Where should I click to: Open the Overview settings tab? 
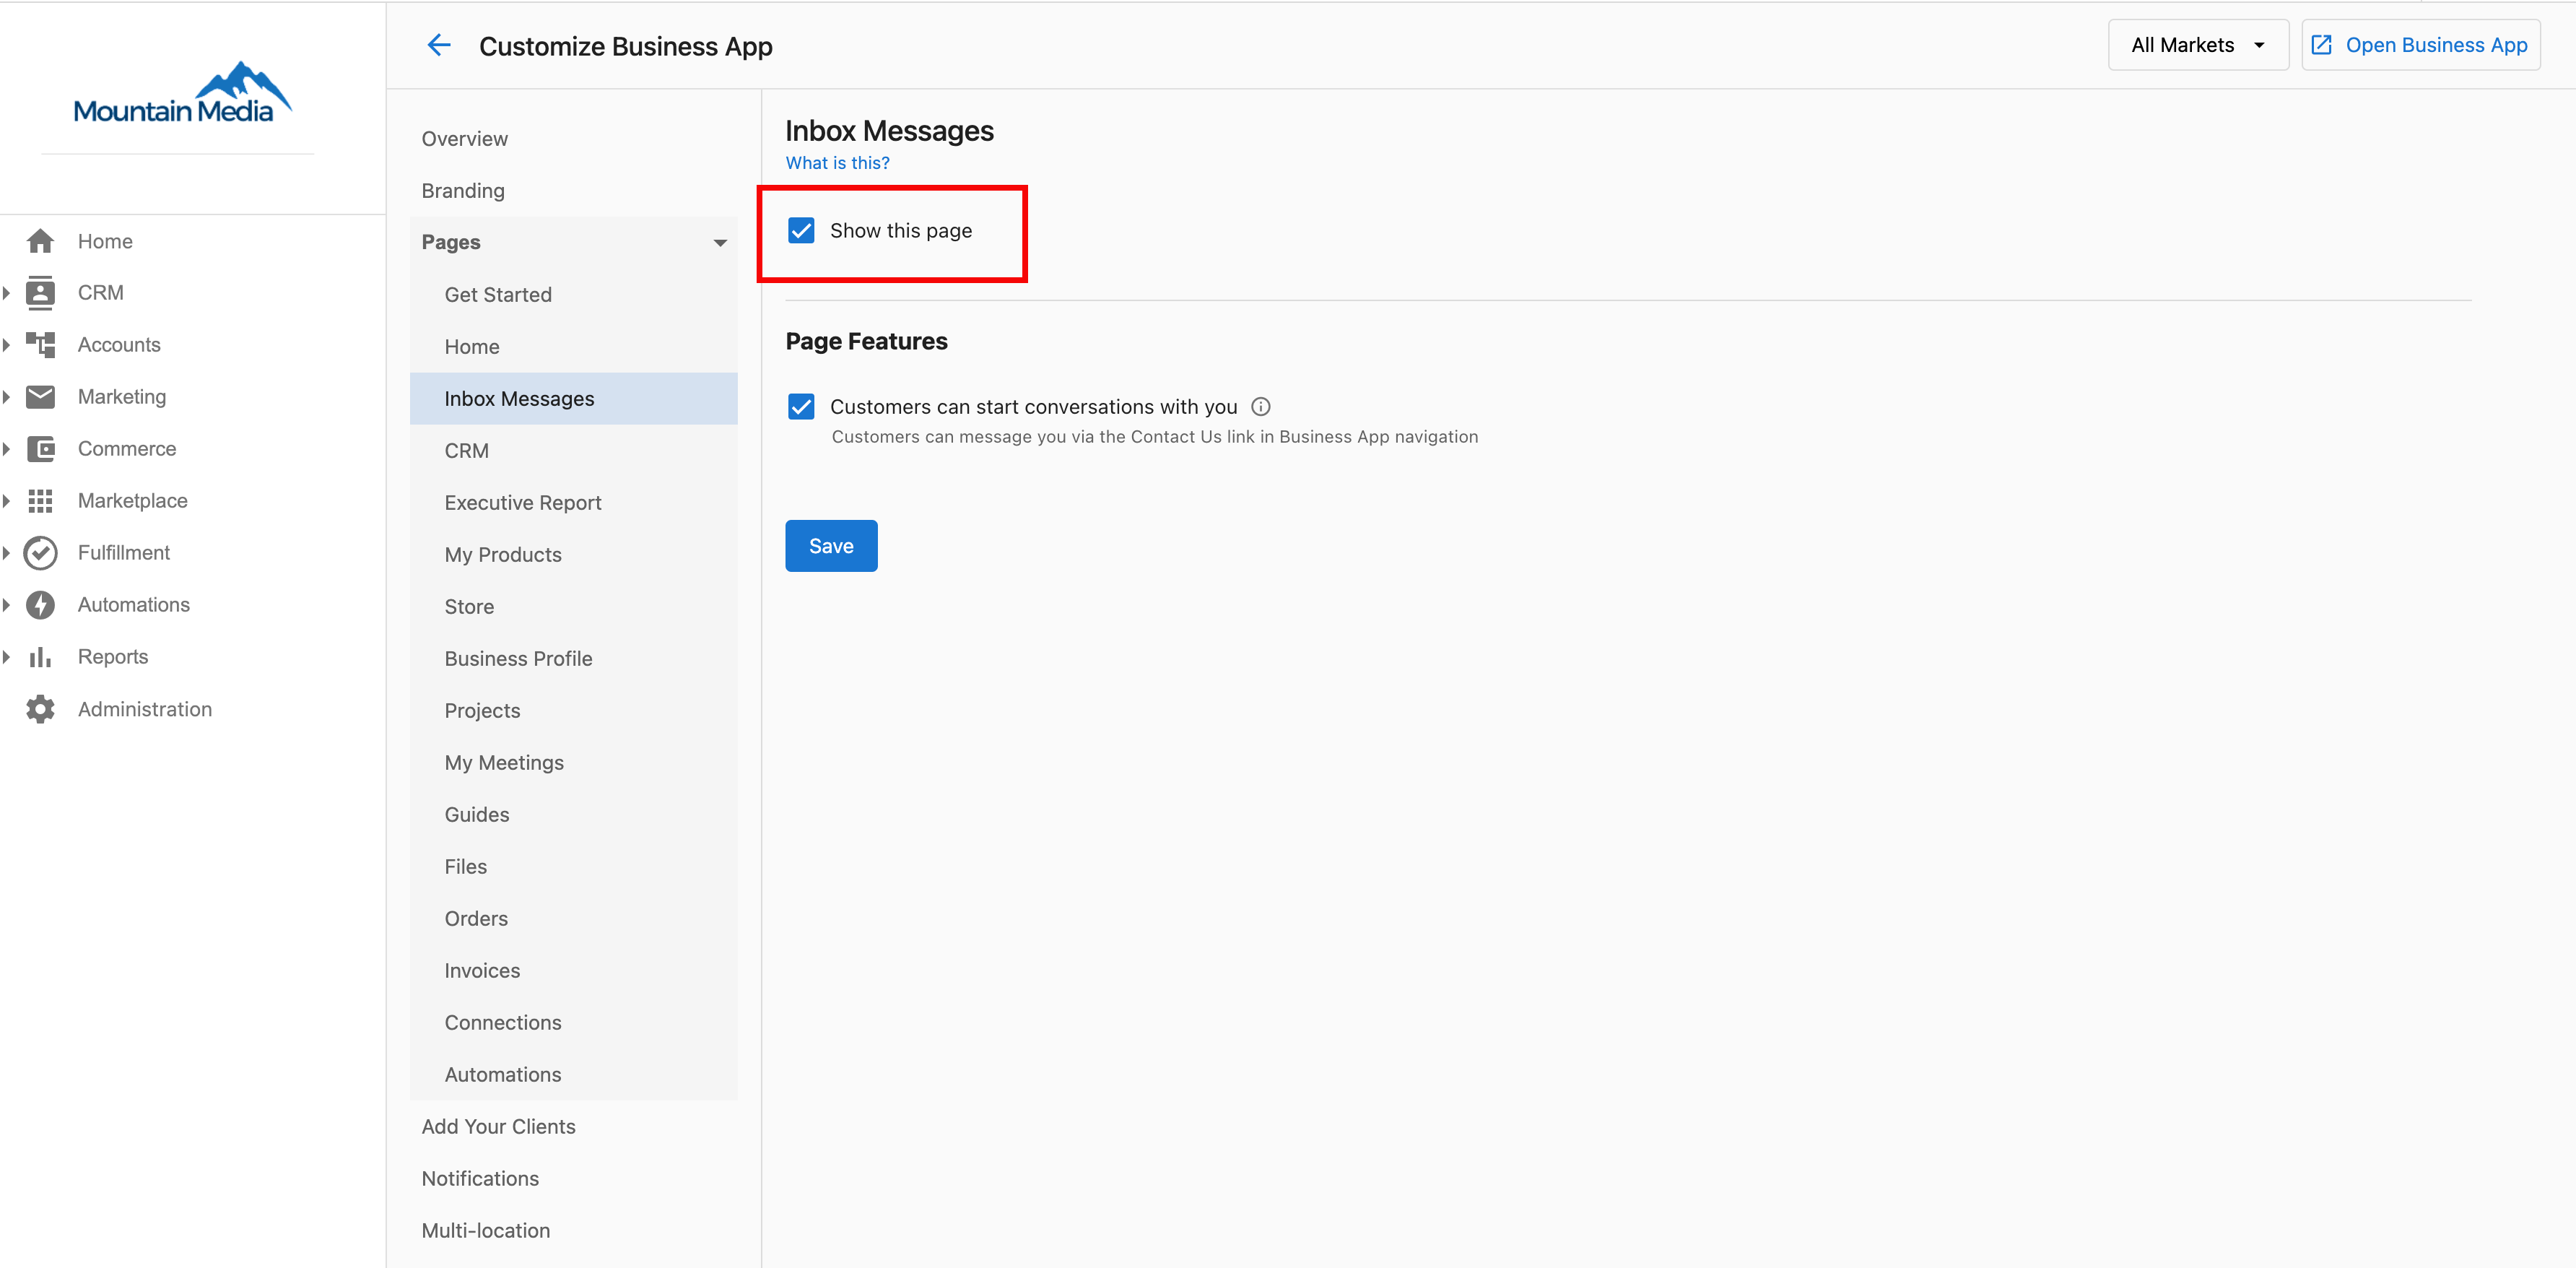point(464,139)
